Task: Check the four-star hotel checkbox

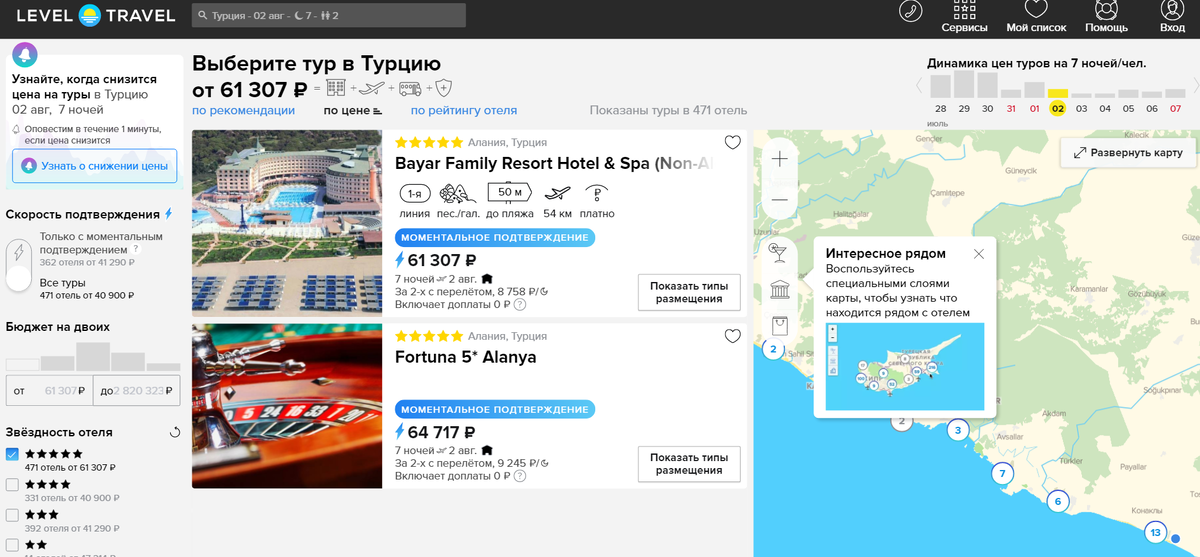Action: tap(12, 485)
